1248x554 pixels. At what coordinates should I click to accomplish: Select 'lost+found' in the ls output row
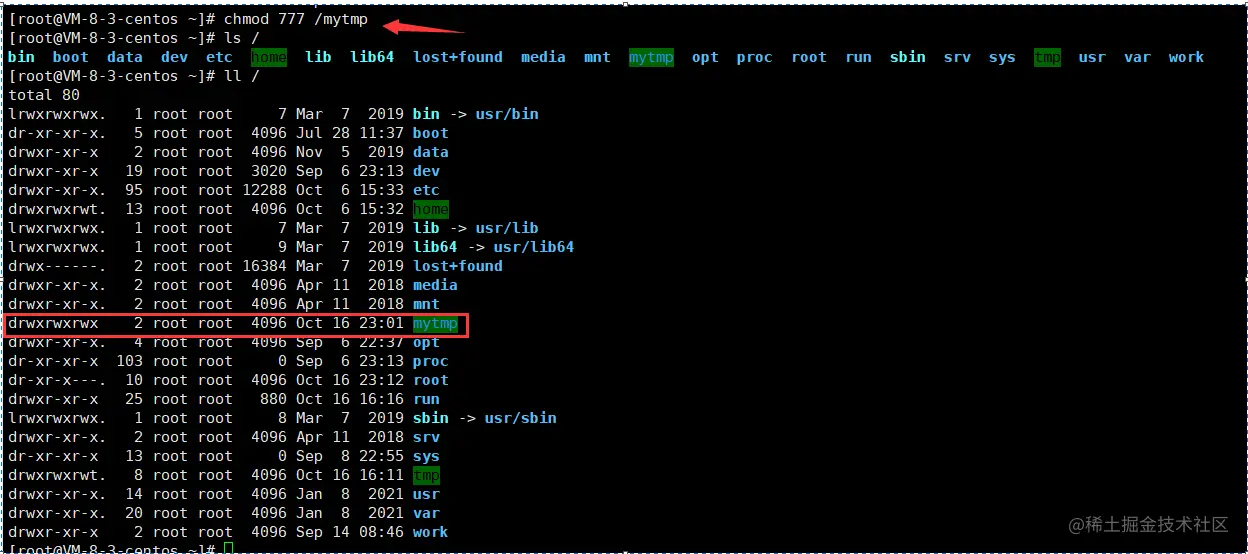pos(458,57)
